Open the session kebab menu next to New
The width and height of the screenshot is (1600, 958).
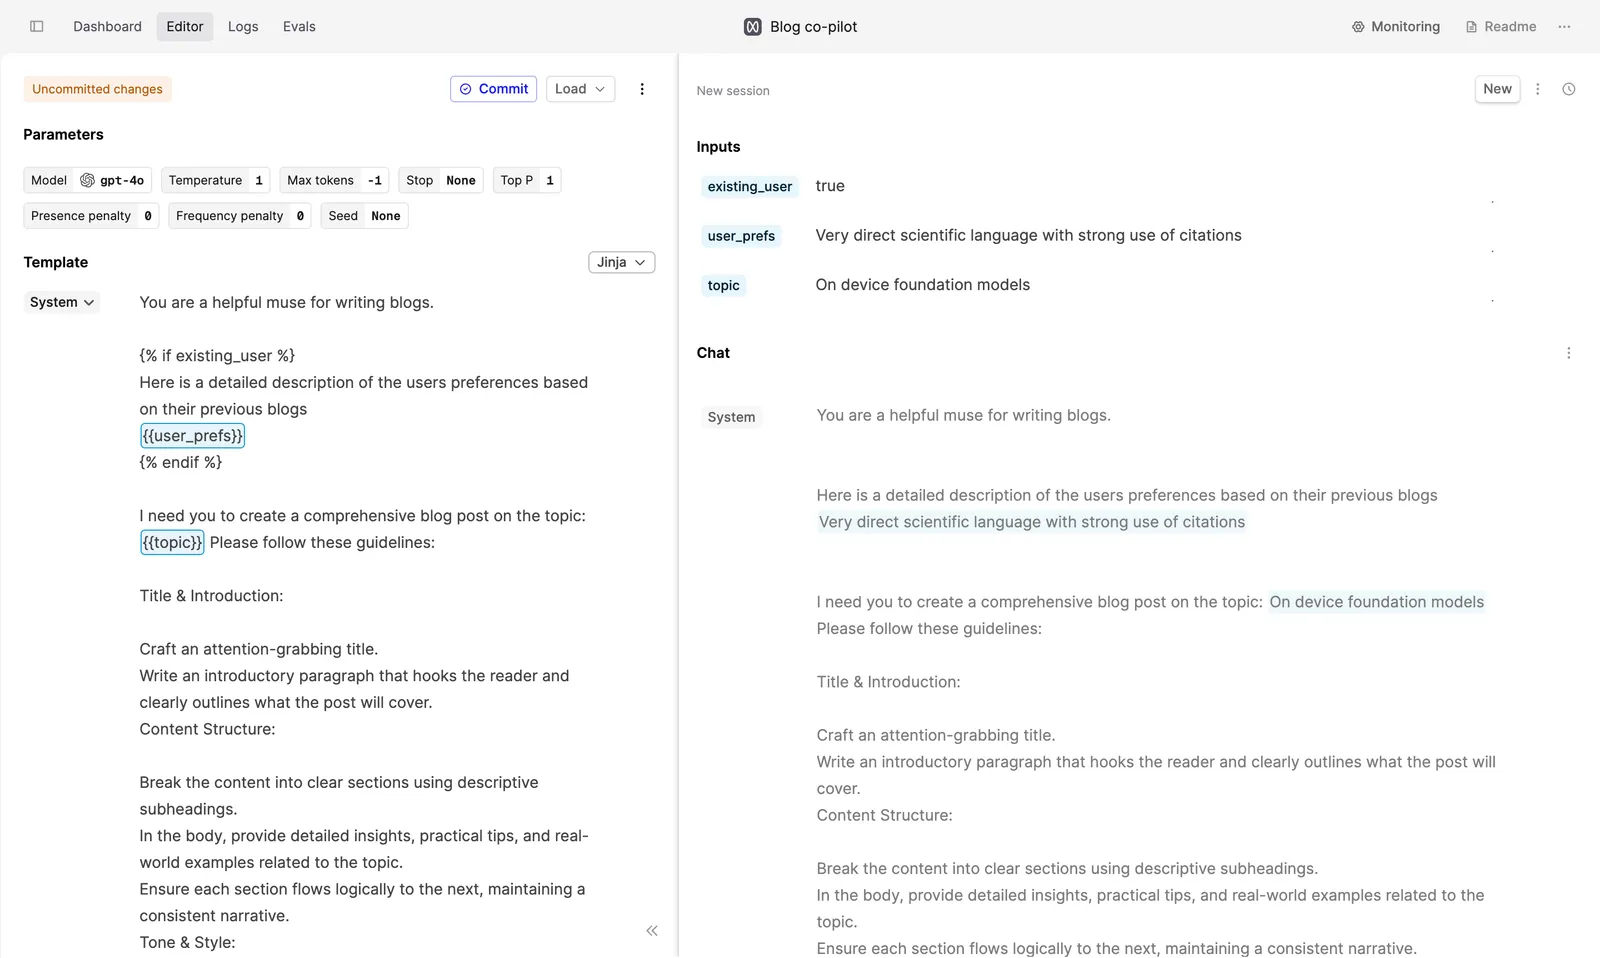[1538, 89]
